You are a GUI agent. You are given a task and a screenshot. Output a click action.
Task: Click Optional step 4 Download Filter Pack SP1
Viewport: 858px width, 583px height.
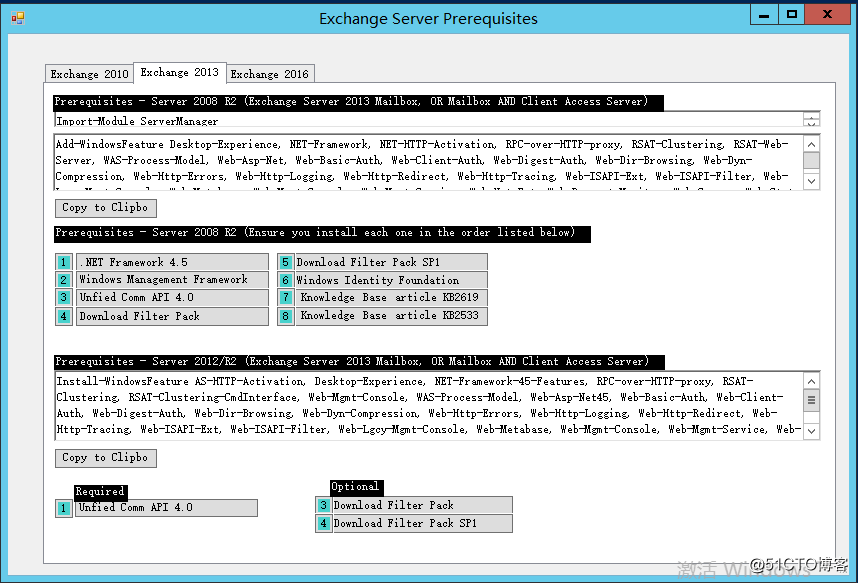[422, 523]
